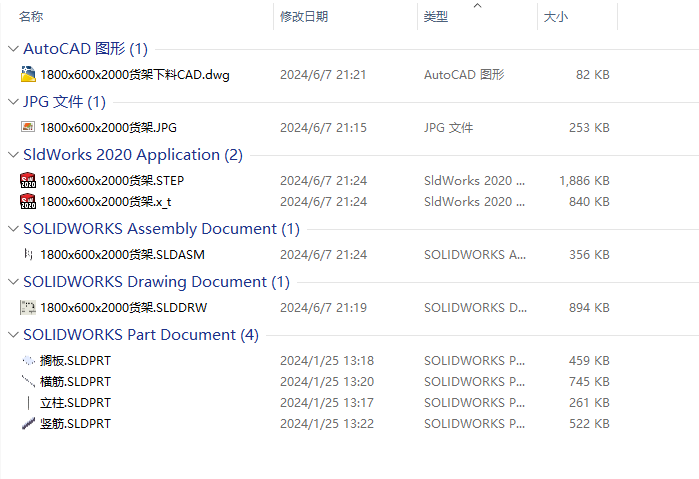Select file 横筋.SLDPRT
This screenshot has width=699, height=479.
click(75, 382)
